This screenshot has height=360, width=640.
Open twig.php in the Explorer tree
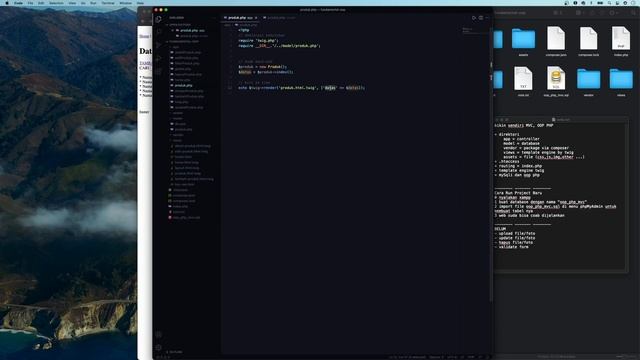tap(181, 102)
